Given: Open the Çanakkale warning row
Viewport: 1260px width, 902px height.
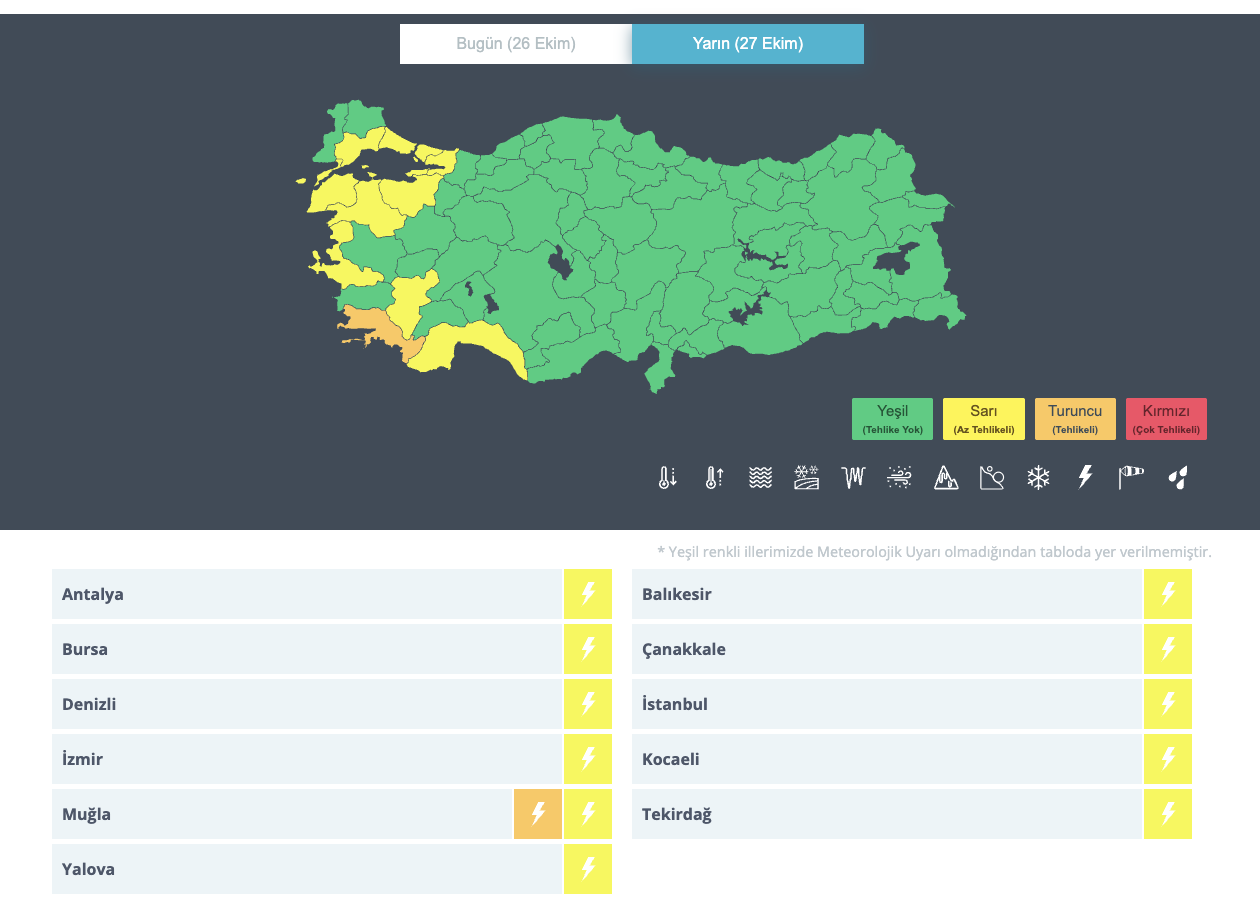Looking at the screenshot, I should (912, 649).
